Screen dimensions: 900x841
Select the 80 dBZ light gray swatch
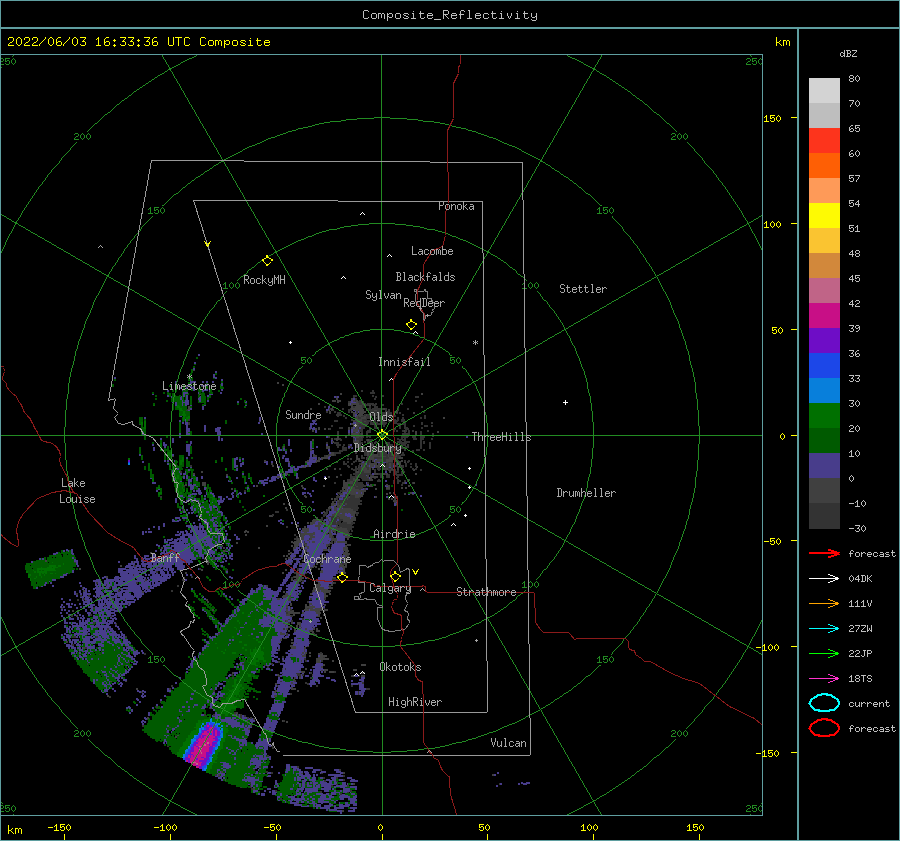pyautogui.click(x=824, y=90)
